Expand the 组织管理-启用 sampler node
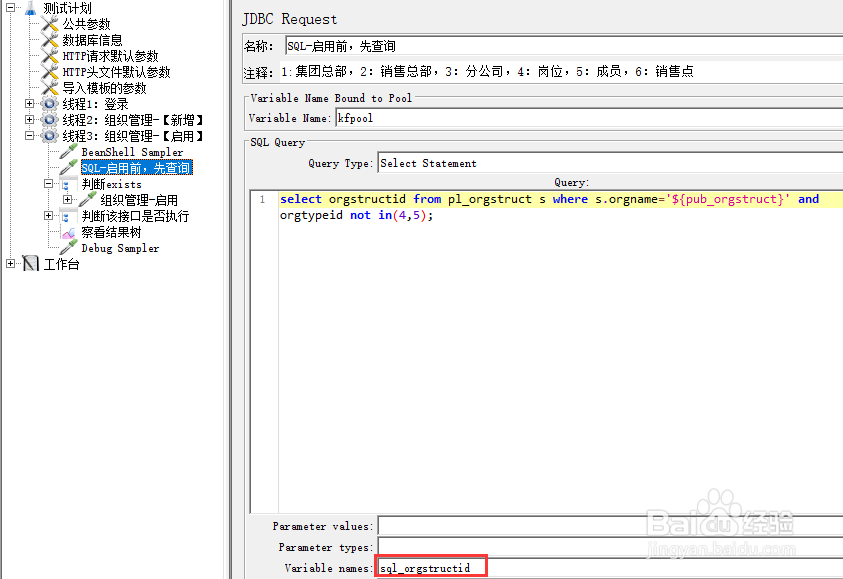Image resolution: width=843 pixels, height=579 pixels. pyautogui.click(x=68, y=200)
